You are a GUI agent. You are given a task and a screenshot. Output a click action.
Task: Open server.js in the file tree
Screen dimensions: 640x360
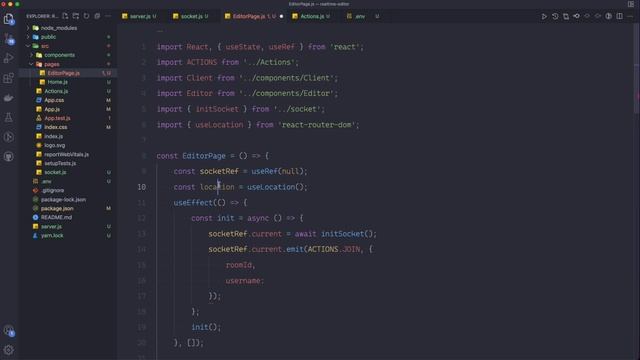pyautogui.click(x=51, y=226)
